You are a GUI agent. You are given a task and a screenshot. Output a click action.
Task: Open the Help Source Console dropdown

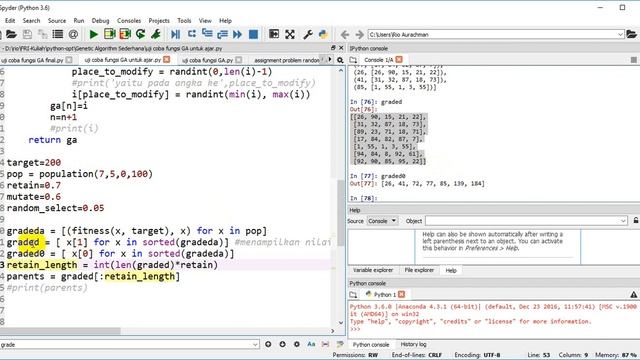pyautogui.click(x=382, y=221)
